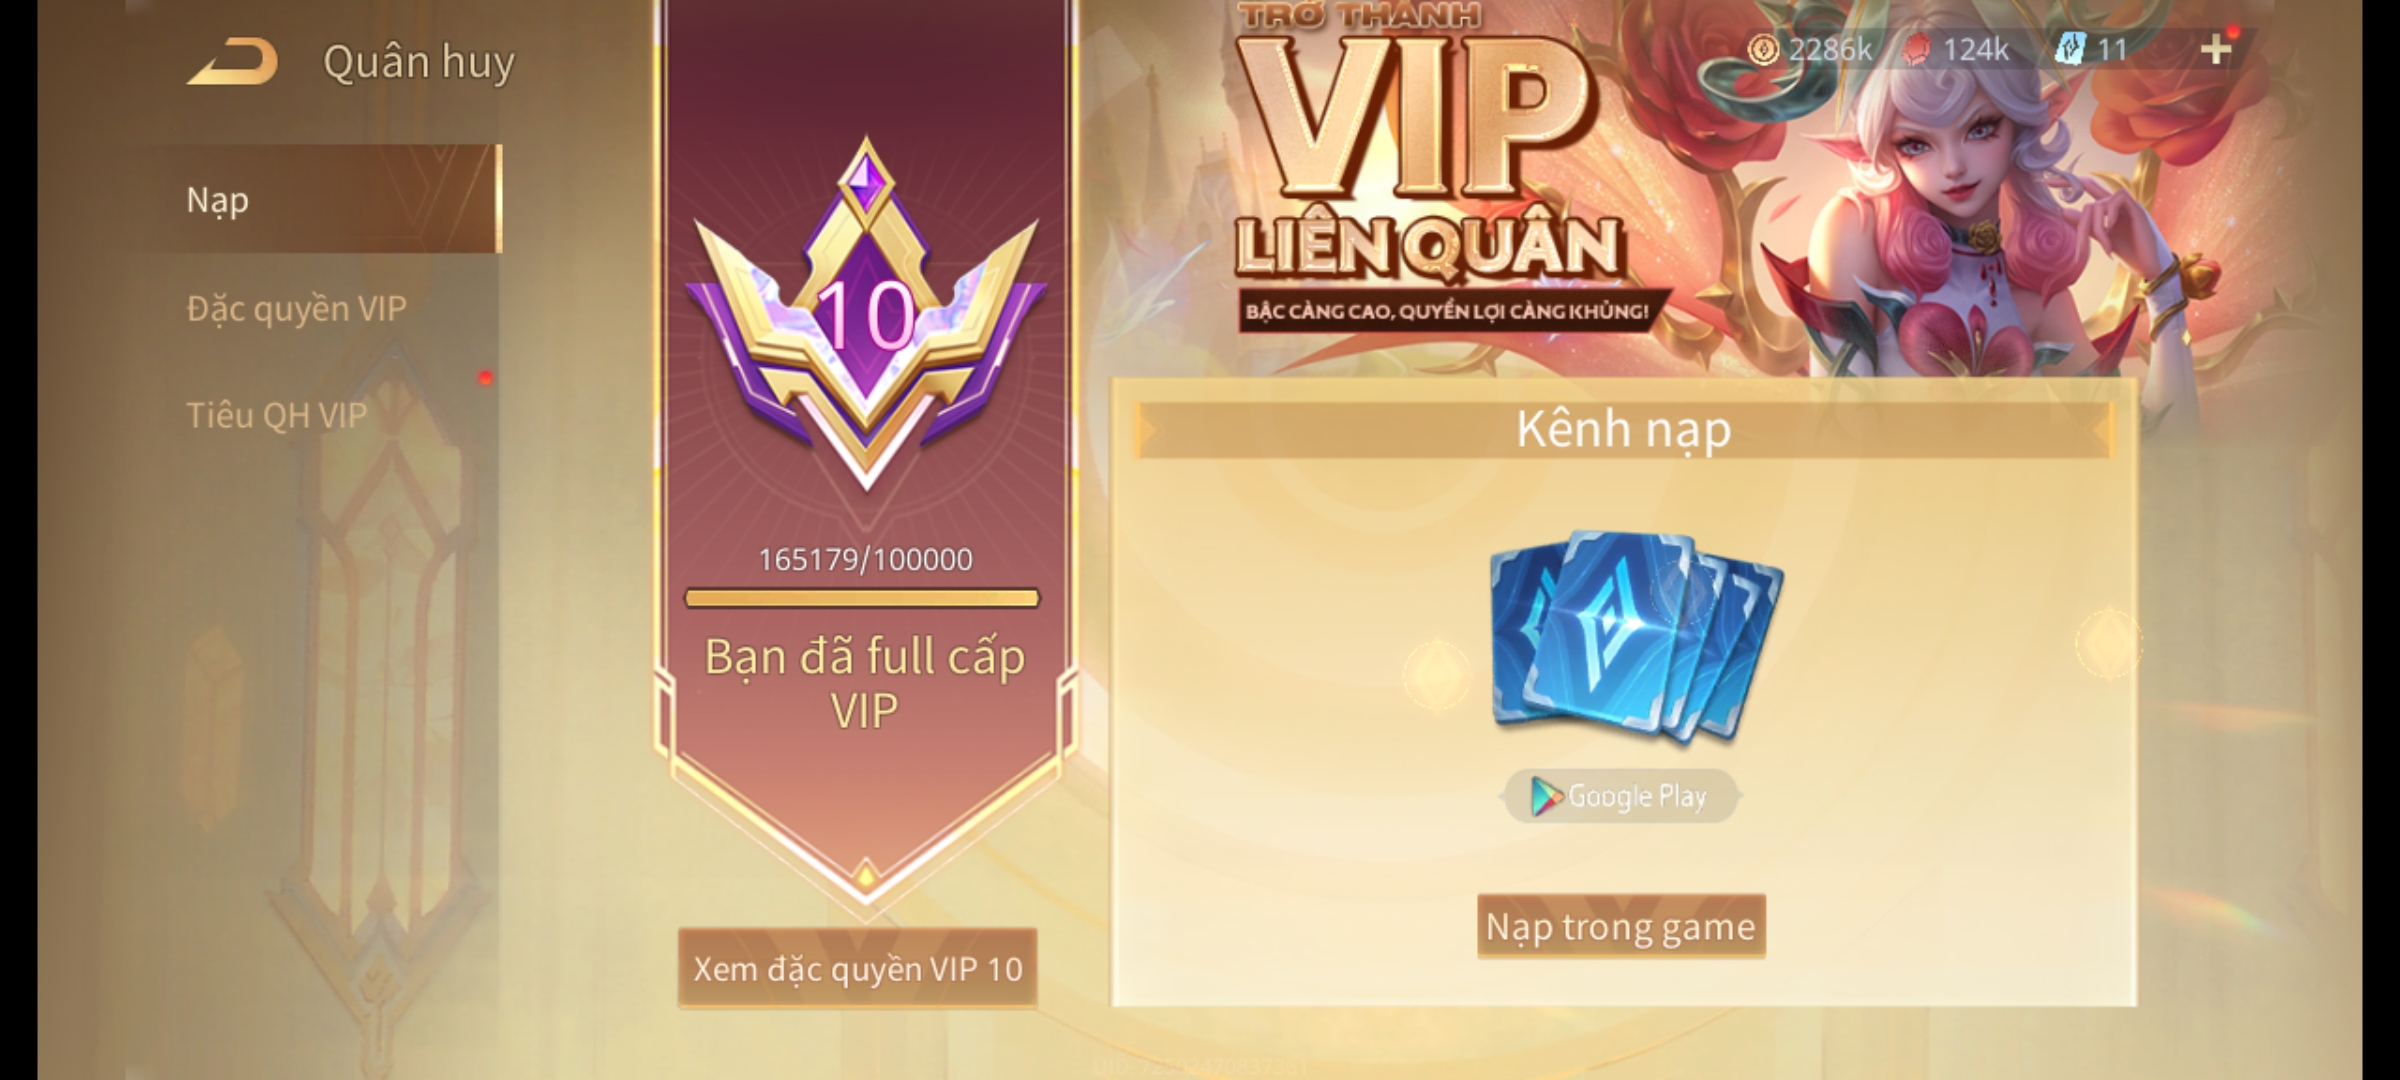Switch to Đặc quyền VIP tab
The image size is (2400, 1080).
click(297, 308)
